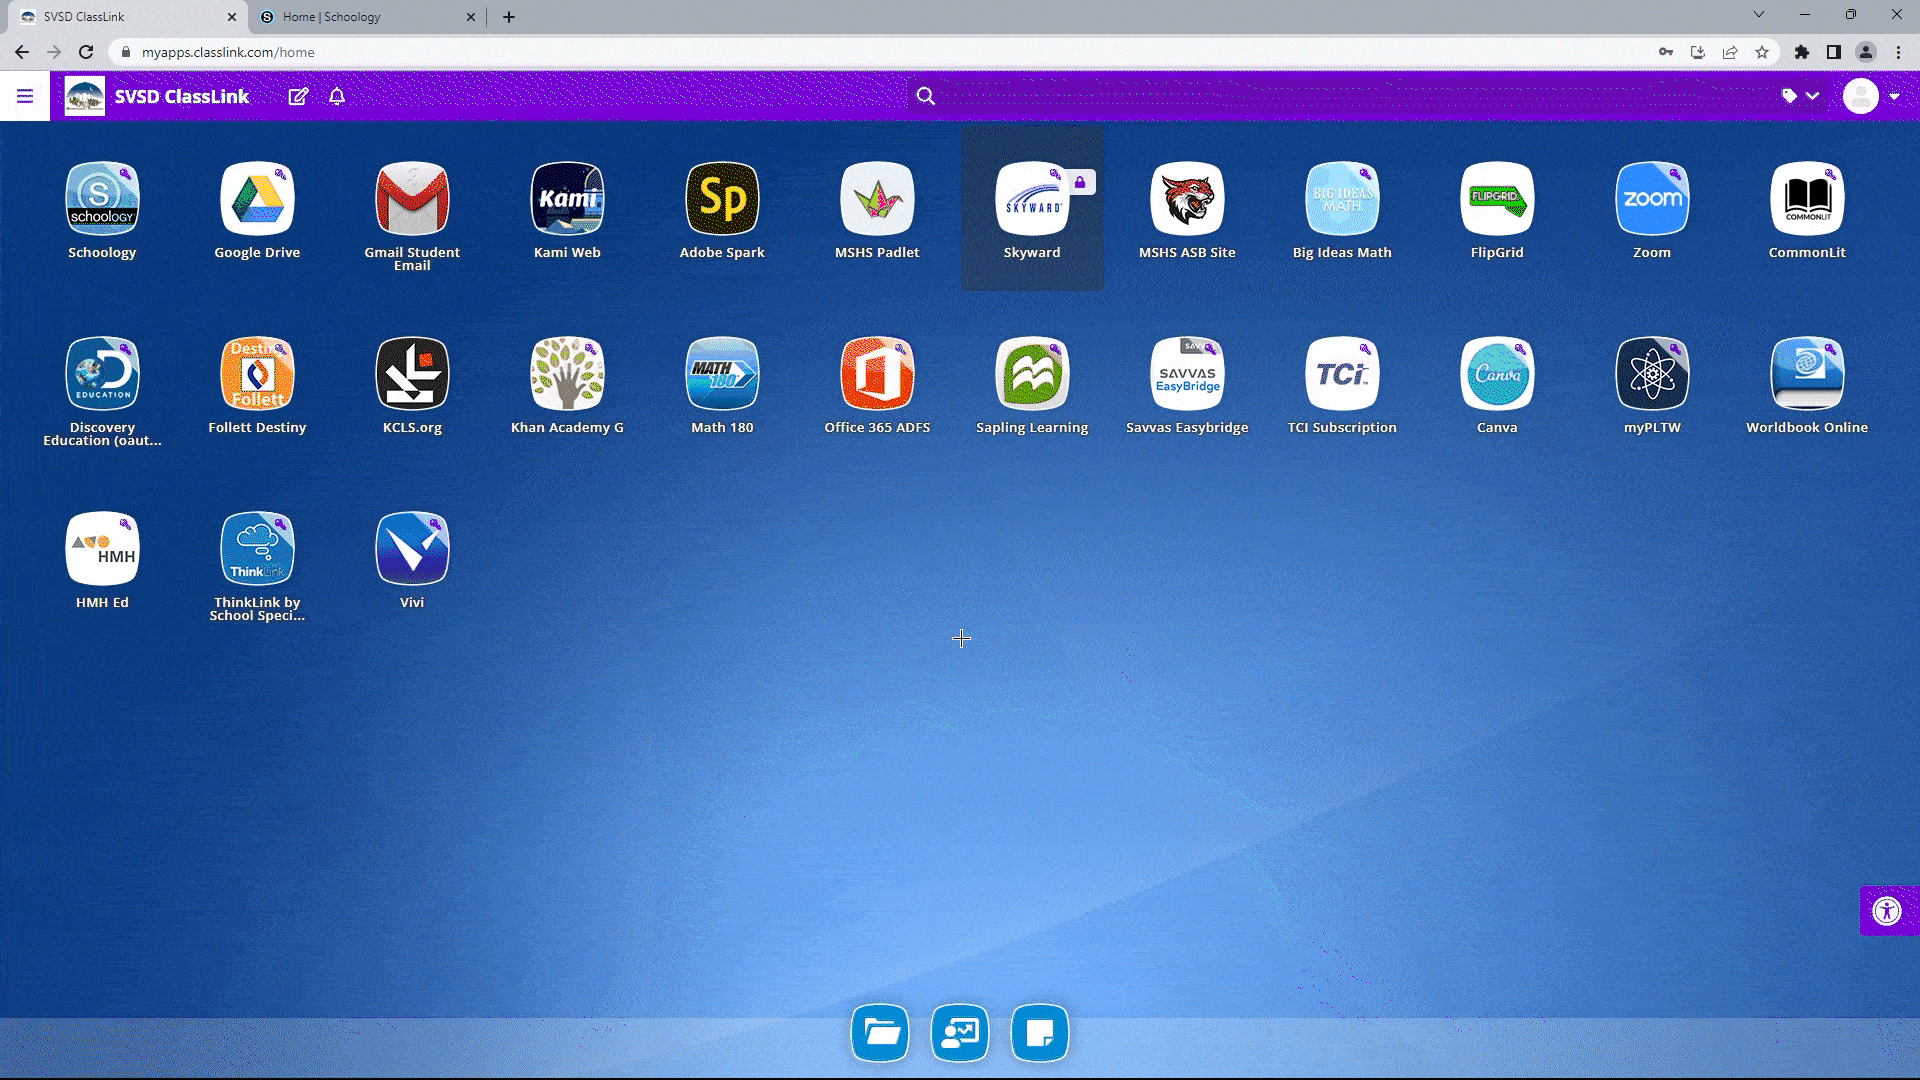1920x1080 pixels.
Task: Launch ThinkLink by School Specialty
Action: 257,549
